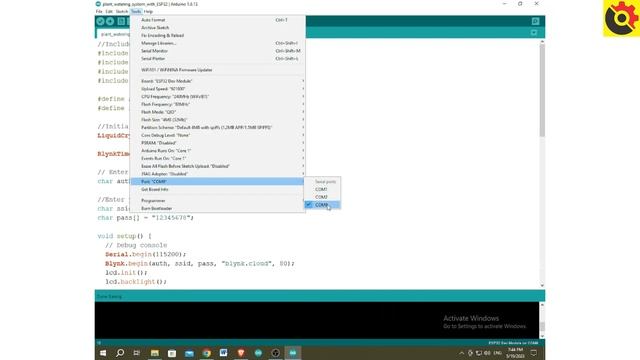This screenshot has height=360, width=640.
Task: Open Manage Libraries from Tools menu
Action: 218,43
